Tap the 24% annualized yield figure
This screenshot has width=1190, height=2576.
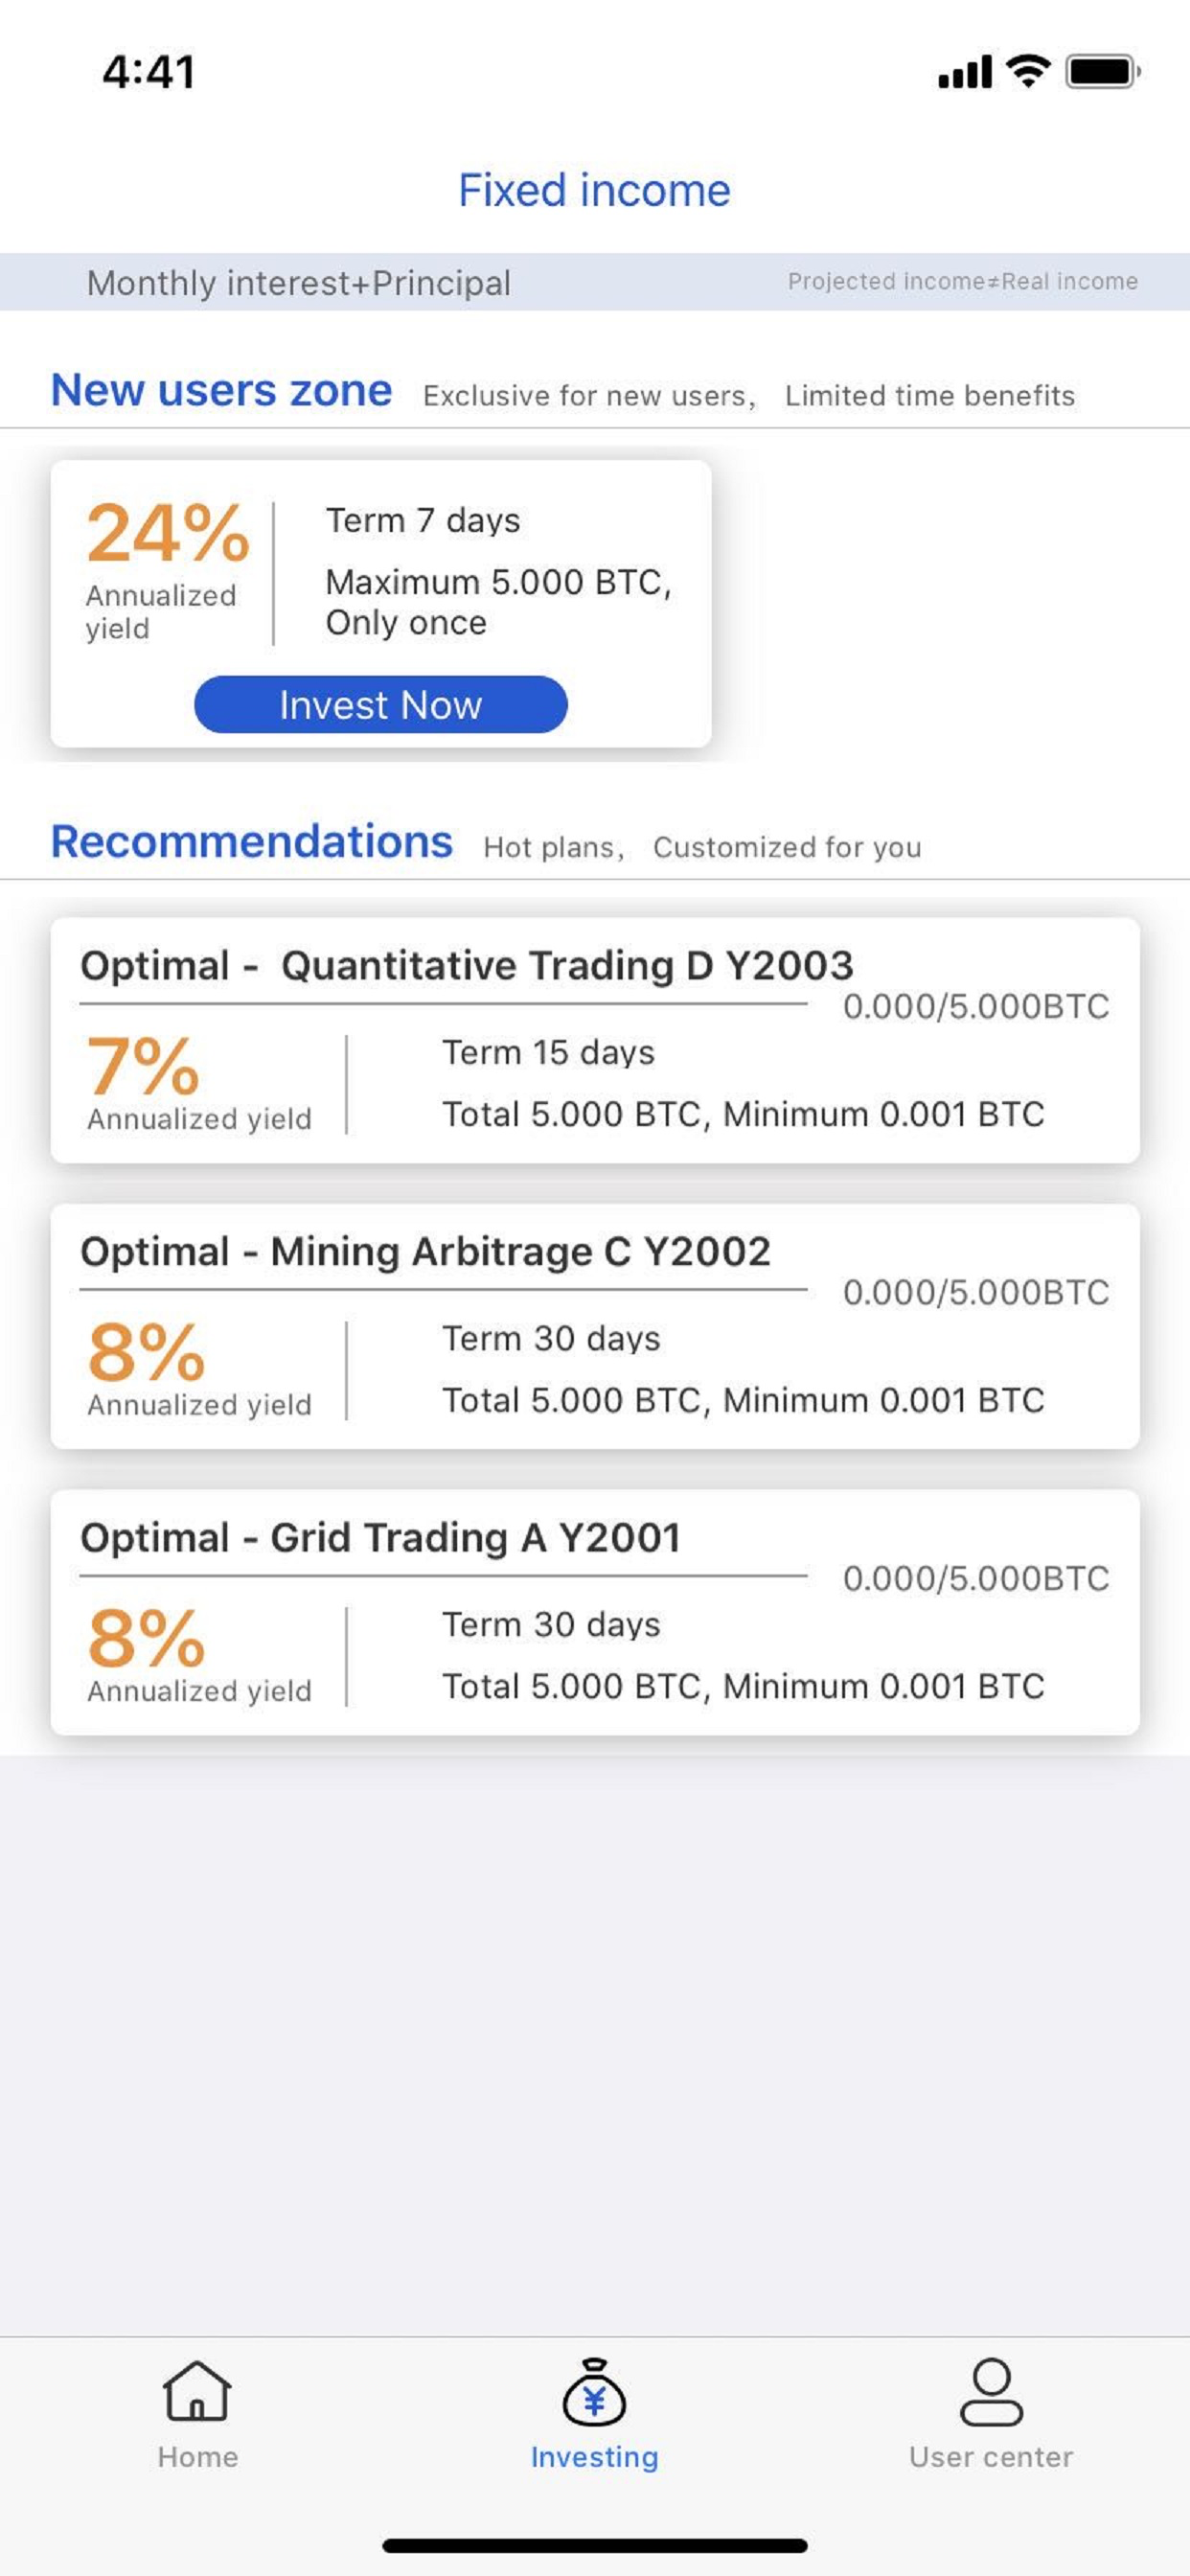click(x=167, y=533)
